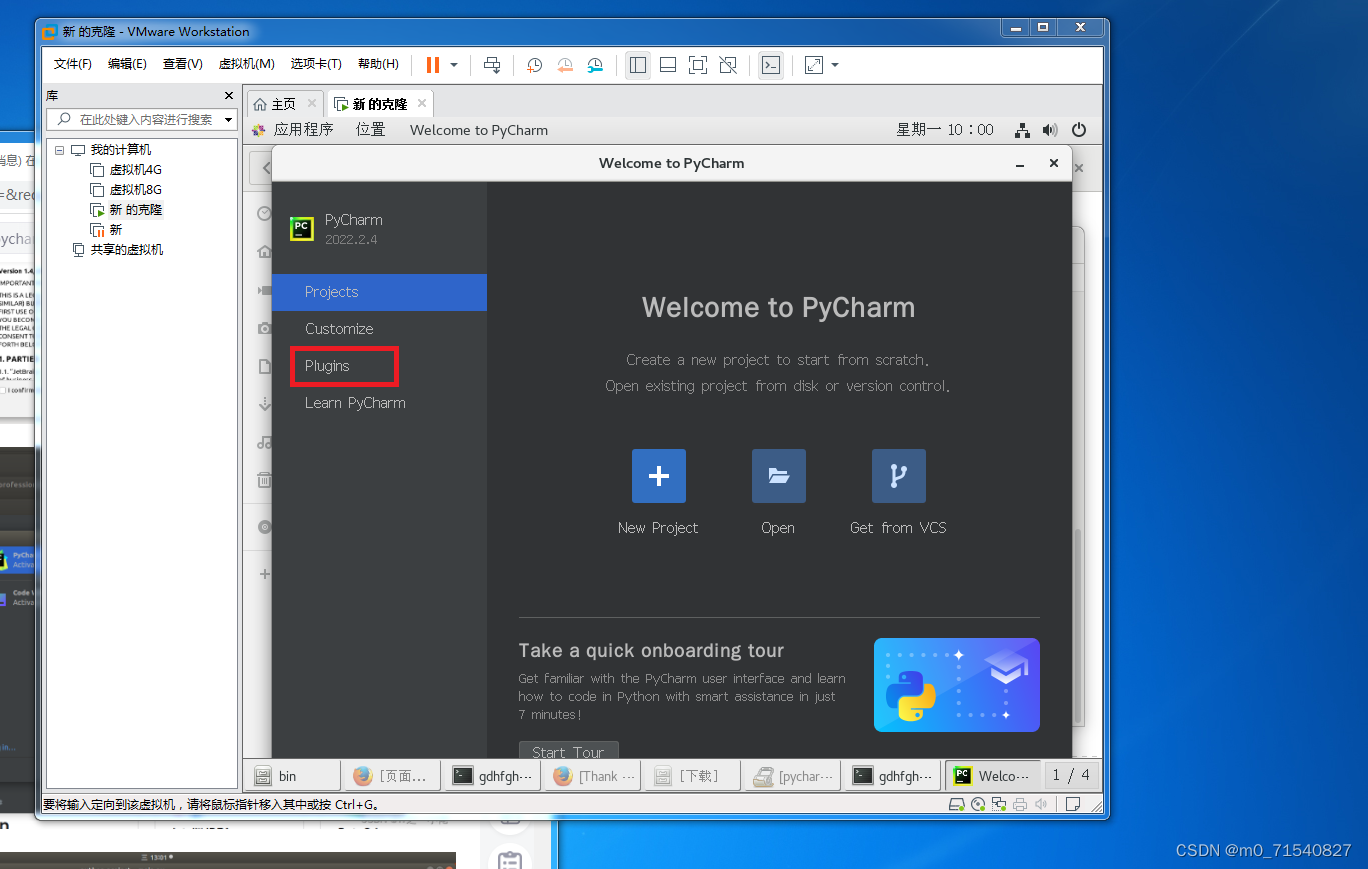1368x869 pixels.
Task: Click the stretch guest display icon
Action: [x=814, y=65]
